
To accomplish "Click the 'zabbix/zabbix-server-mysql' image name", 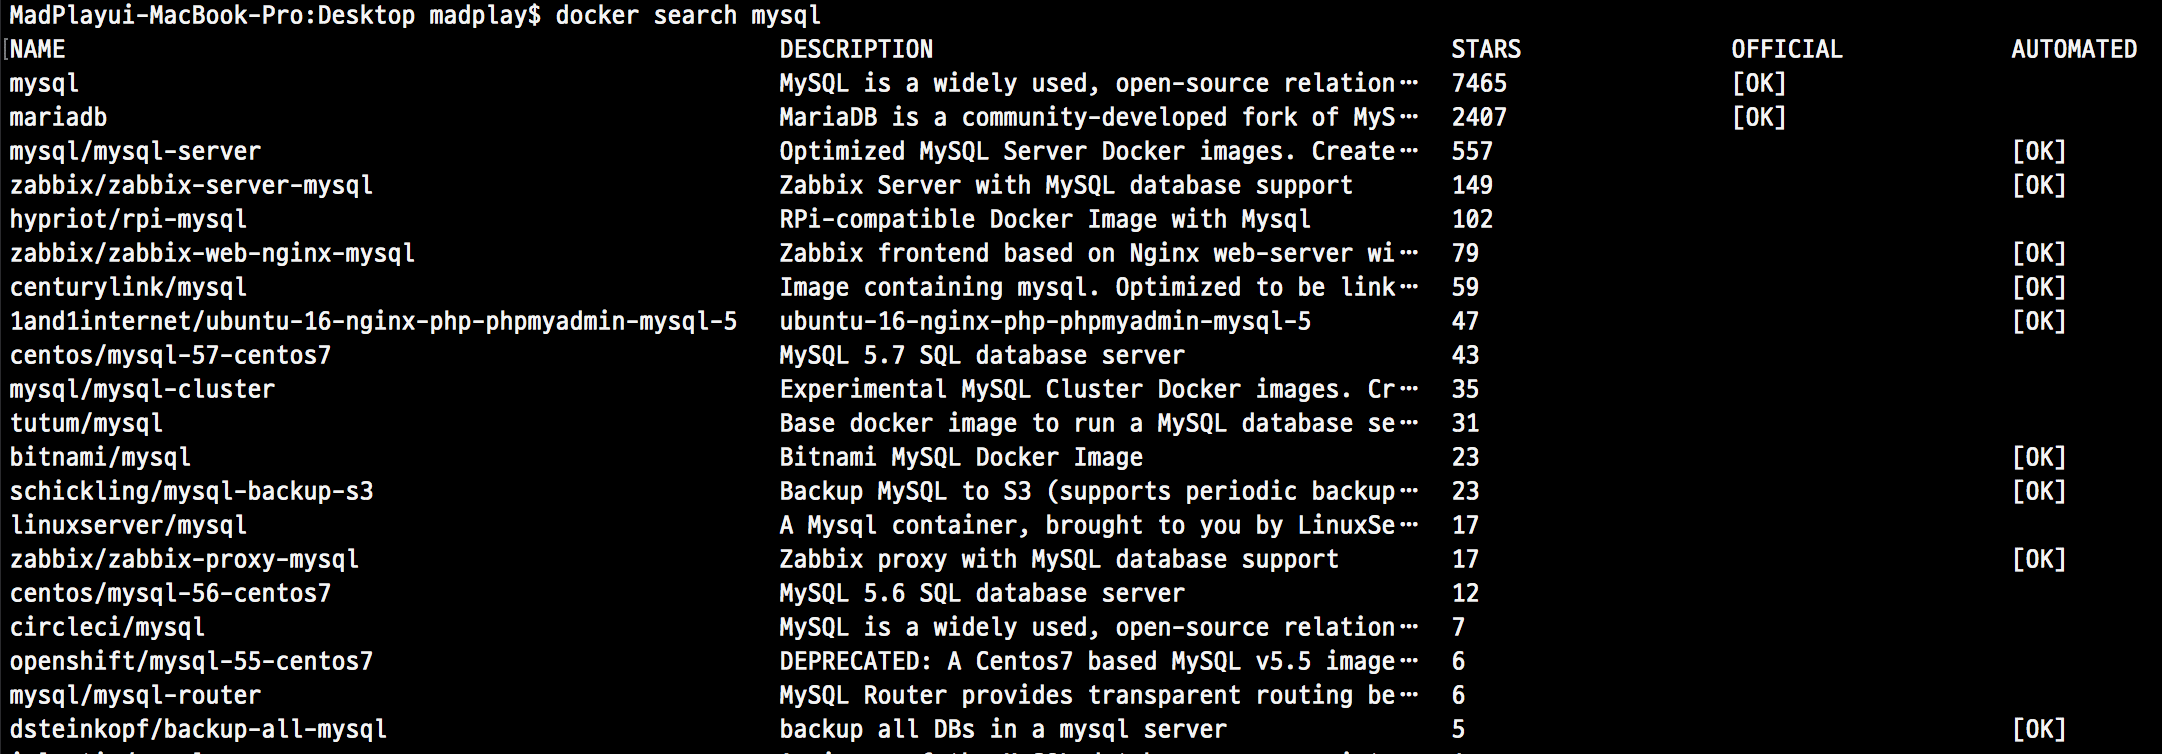I will 191,185.
